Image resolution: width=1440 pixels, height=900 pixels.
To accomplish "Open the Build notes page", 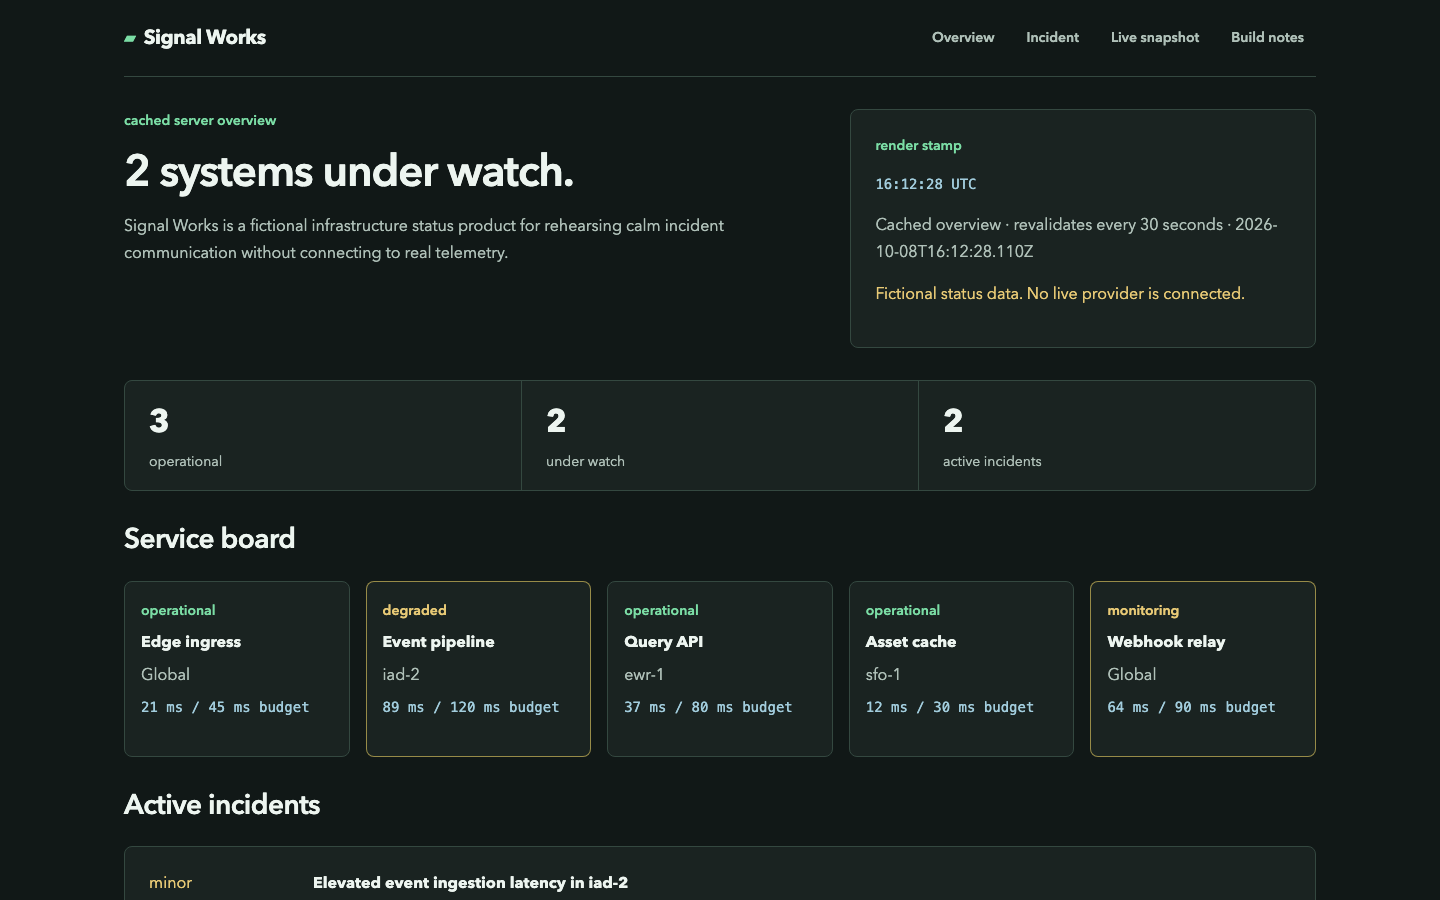I will pyautogui.click(x=1267, y=37).
